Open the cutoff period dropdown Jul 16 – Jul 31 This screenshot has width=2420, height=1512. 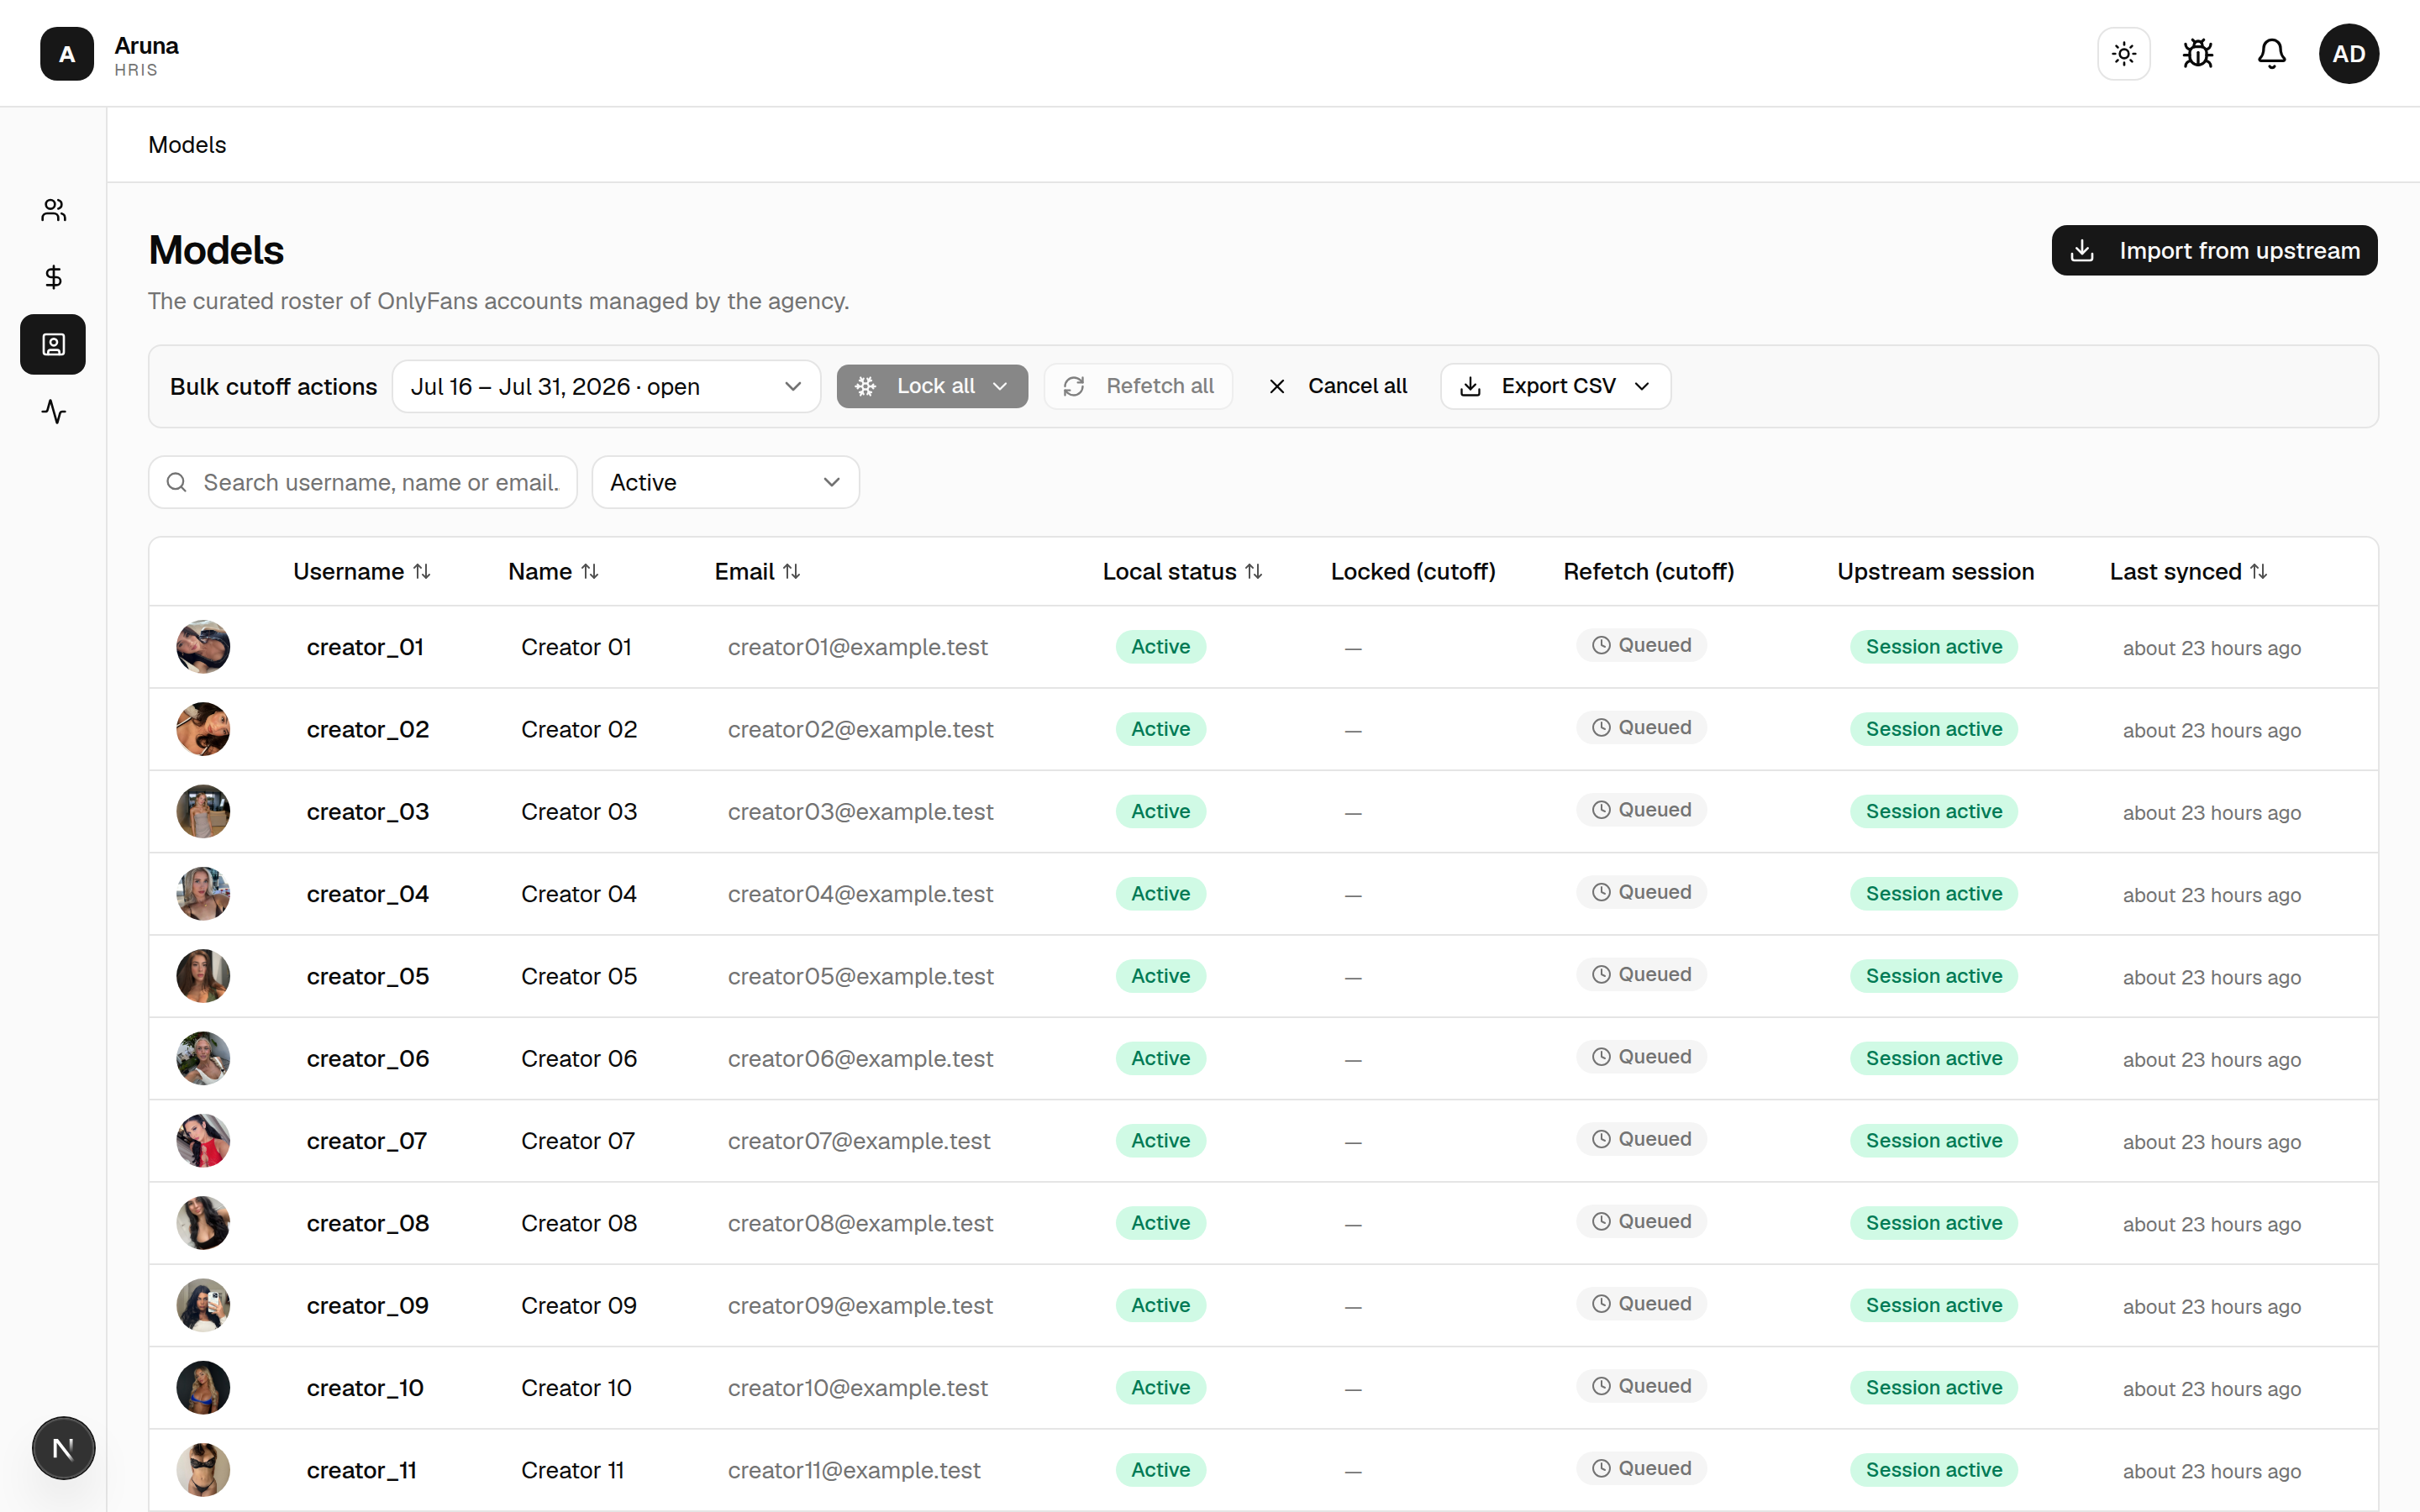click(606, 386)
